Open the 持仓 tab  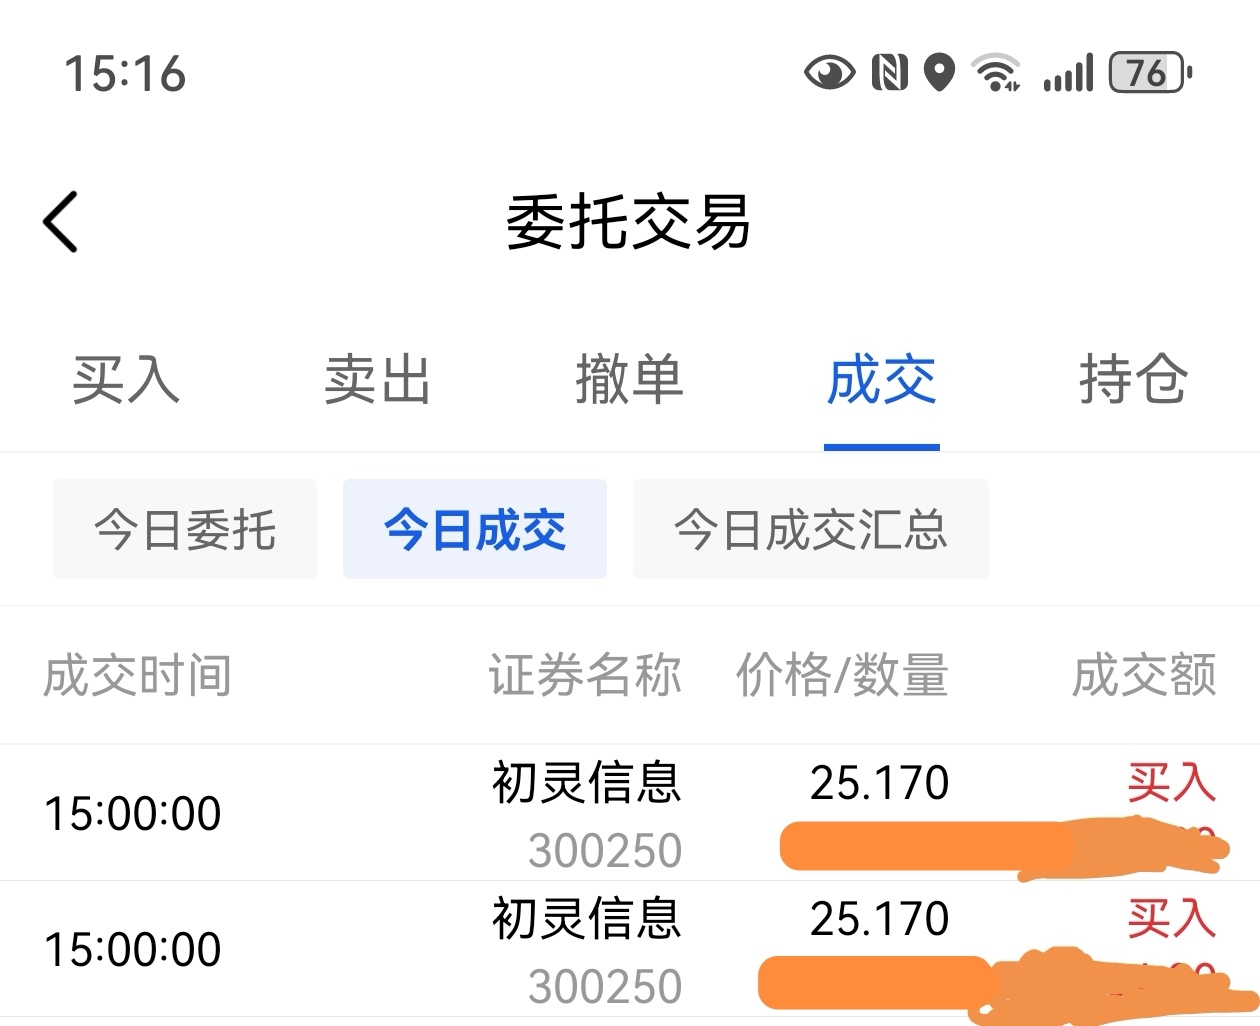[1133, 380]
